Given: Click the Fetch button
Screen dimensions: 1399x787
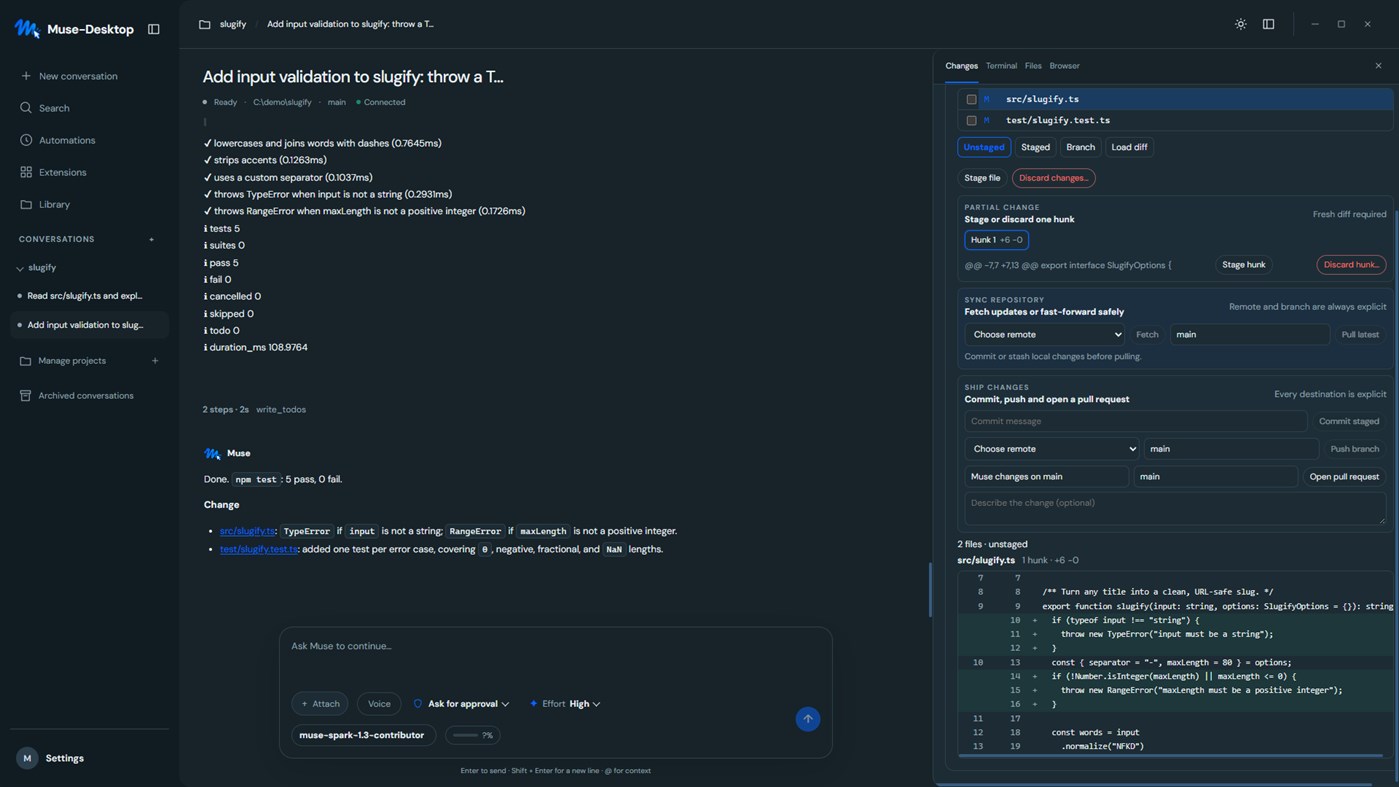Looking at the screenshot, I should tap(1147, 335).
